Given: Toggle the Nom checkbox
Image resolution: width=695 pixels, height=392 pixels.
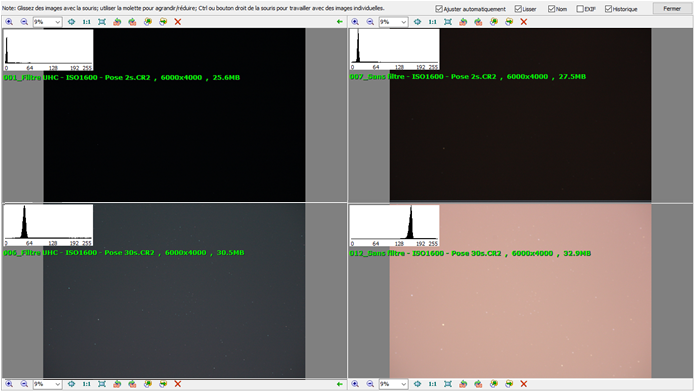Looking at the screenshot, I should point(551,9).
